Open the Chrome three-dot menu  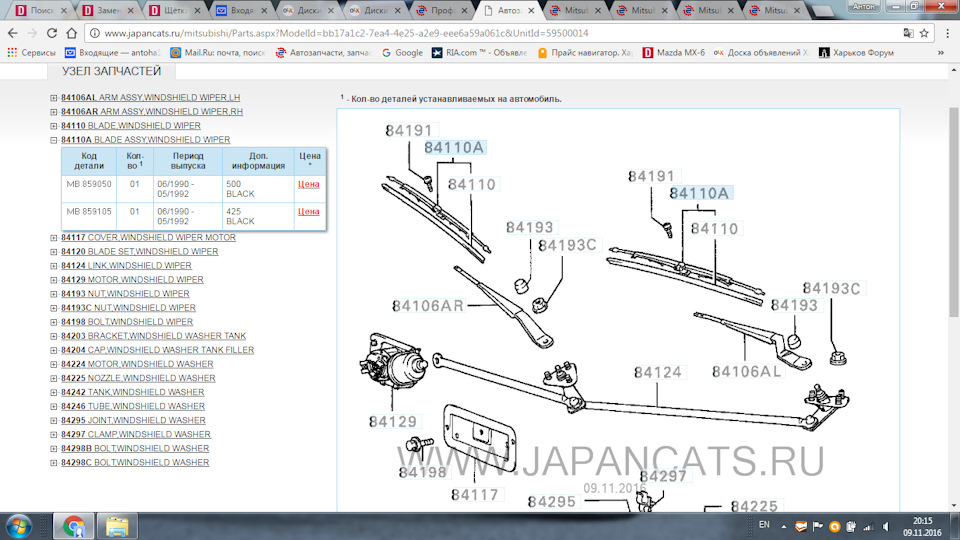pyautogui.click(x=948, y=33)
